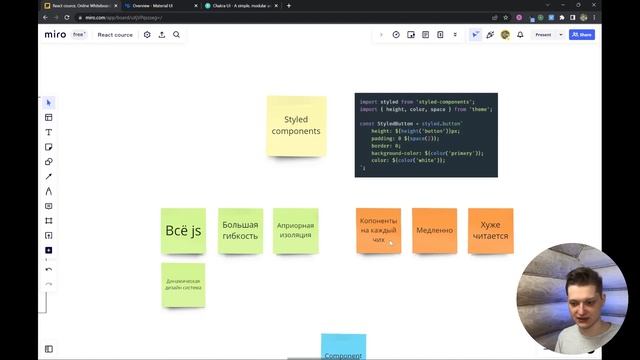Image resolution: width=640 pixels, height=360 pixels.
Task: Open the frames panel at bottom left
Action: (49, 349)
